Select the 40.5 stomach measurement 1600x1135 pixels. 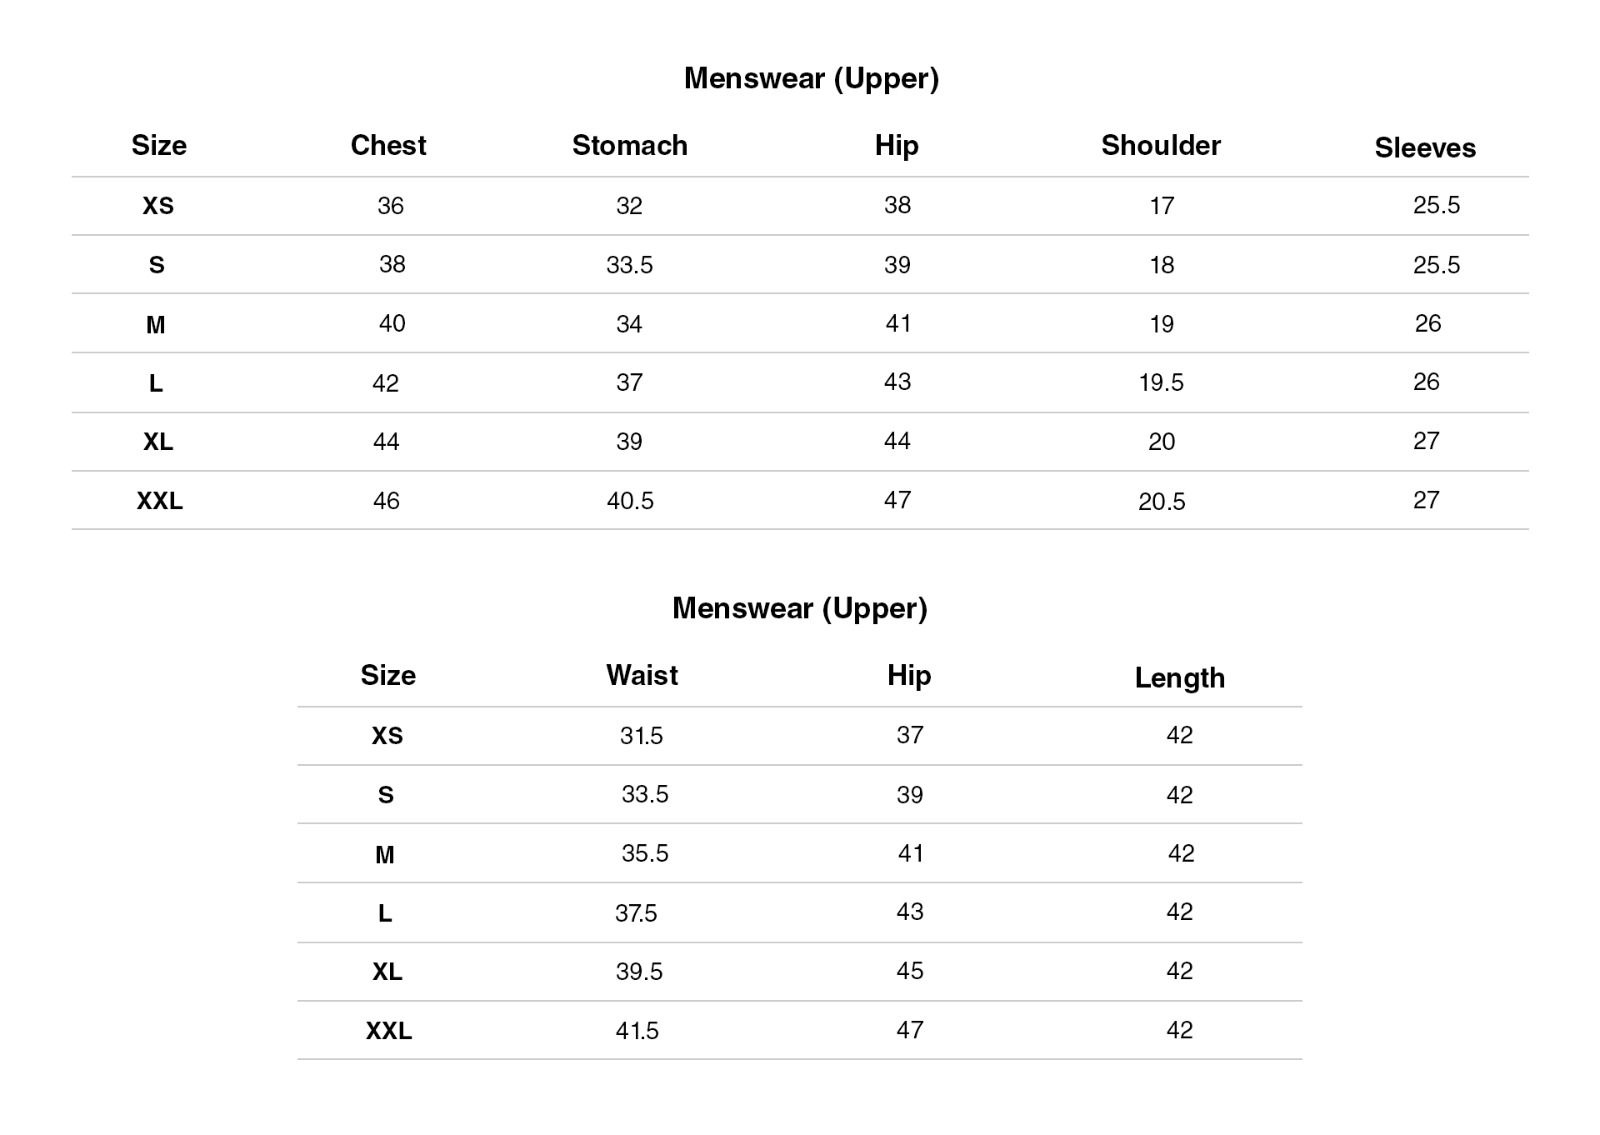630,501
